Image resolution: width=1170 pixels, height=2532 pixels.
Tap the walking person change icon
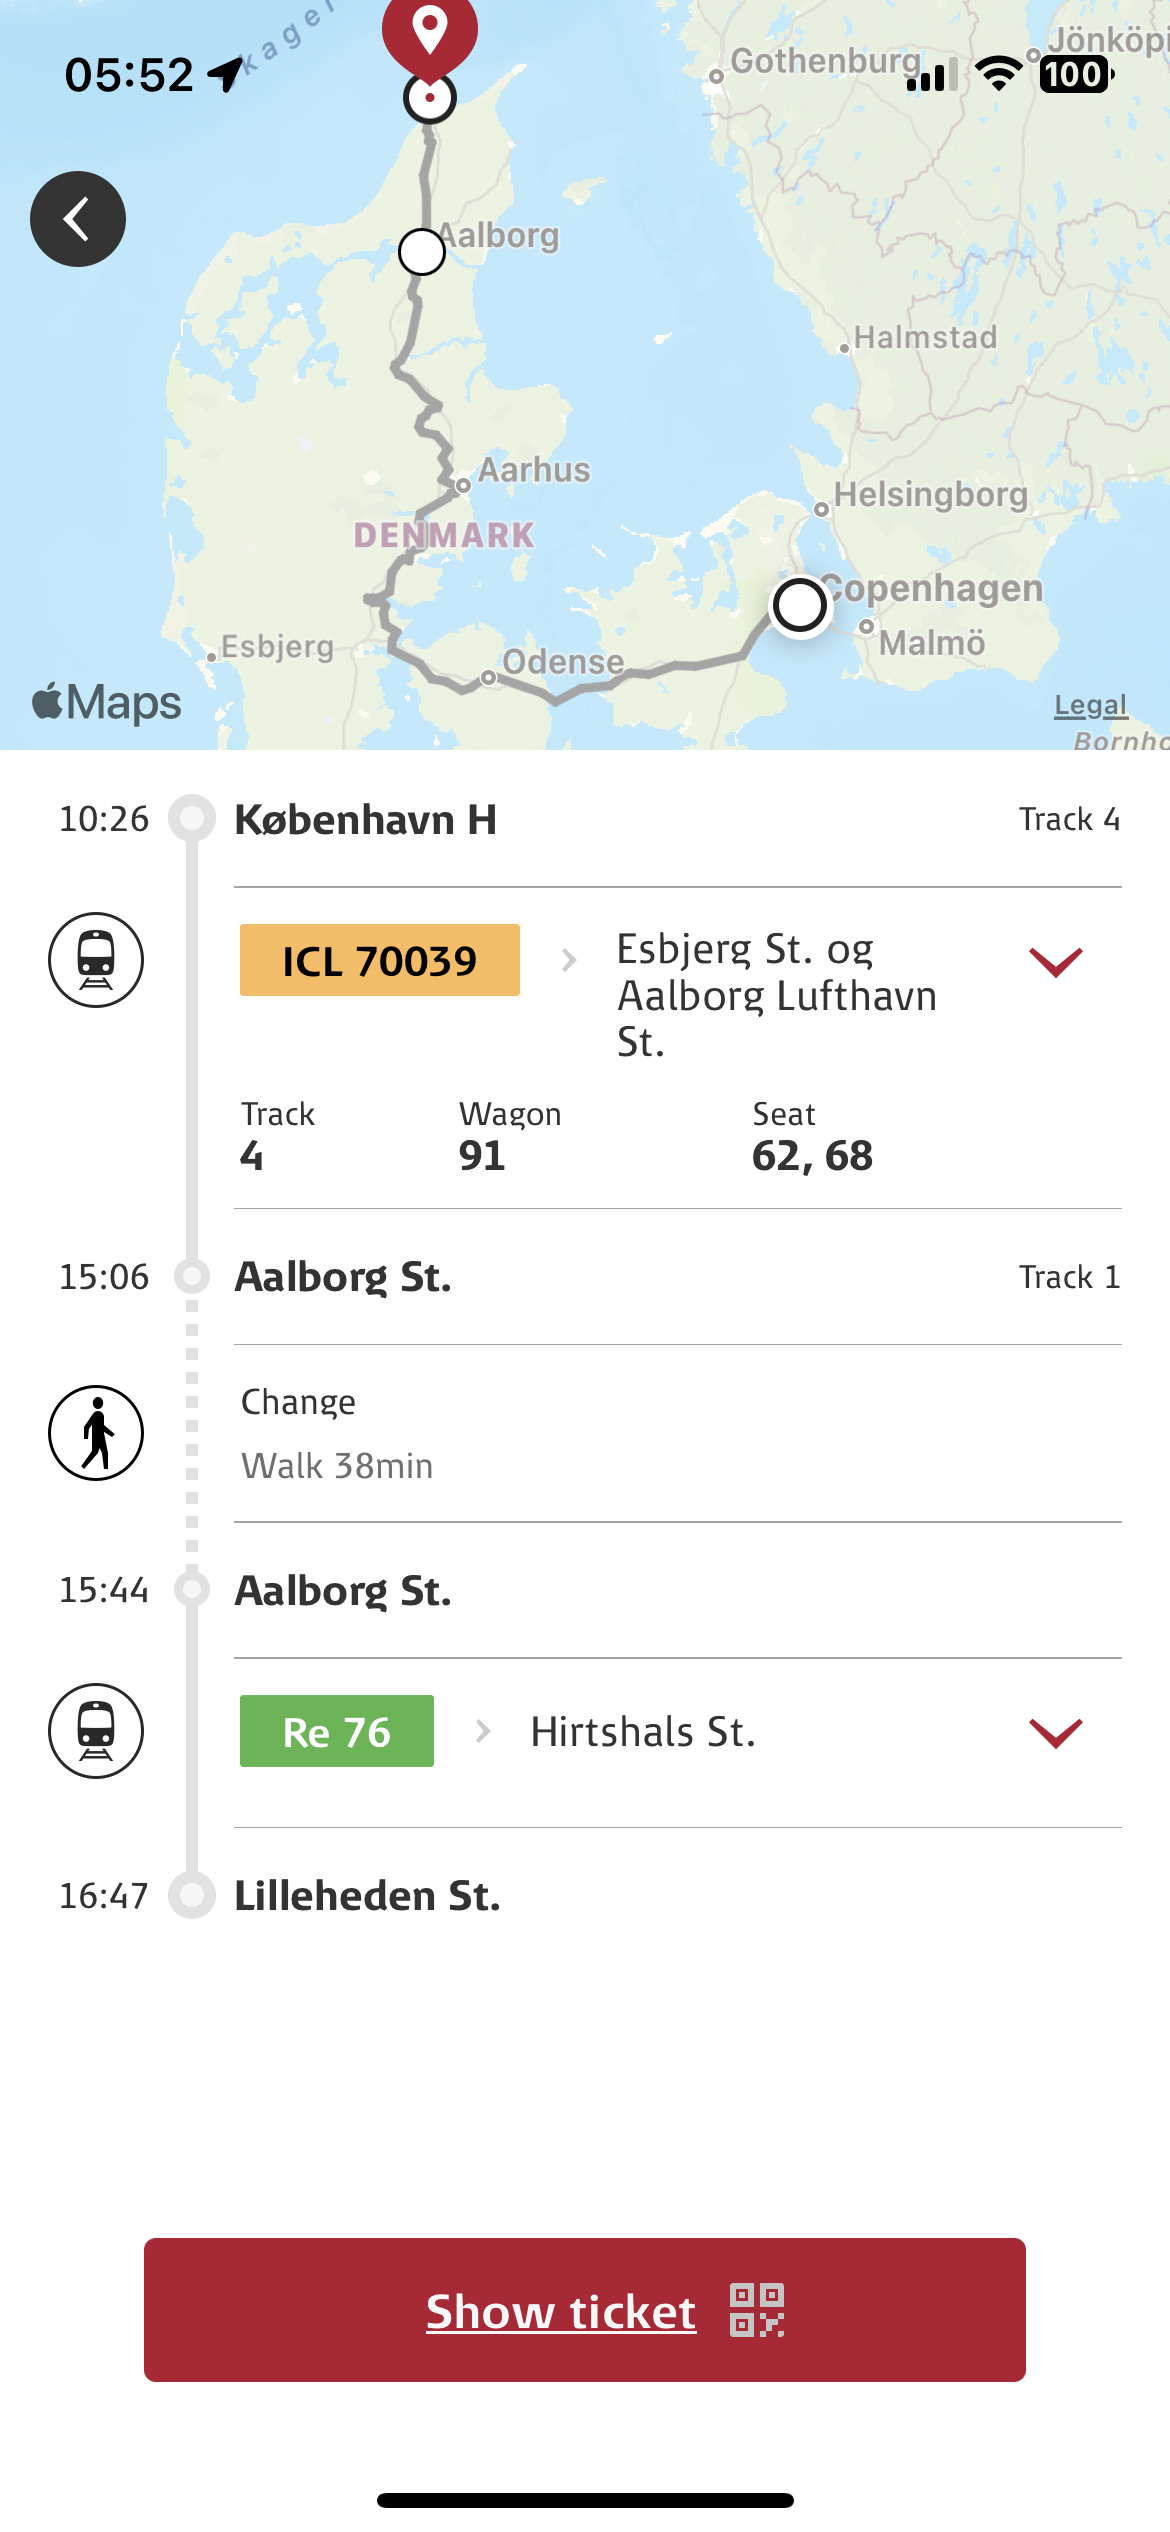(x=96, y=1433)
